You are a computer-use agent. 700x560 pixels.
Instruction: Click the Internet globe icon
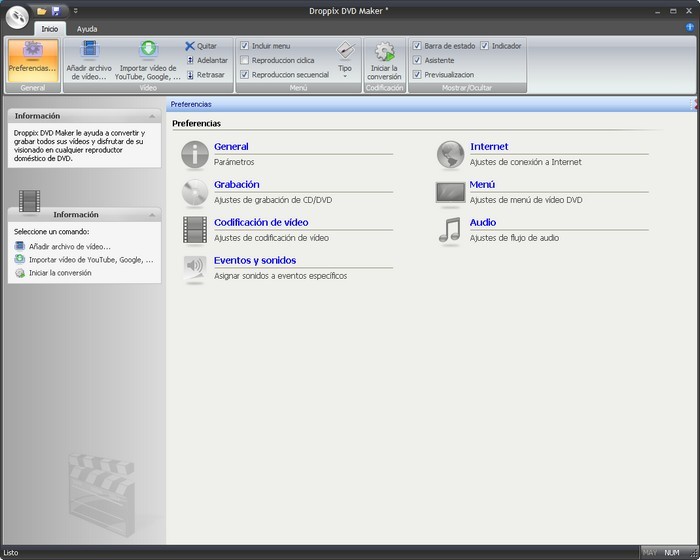(x=450, y=155)
